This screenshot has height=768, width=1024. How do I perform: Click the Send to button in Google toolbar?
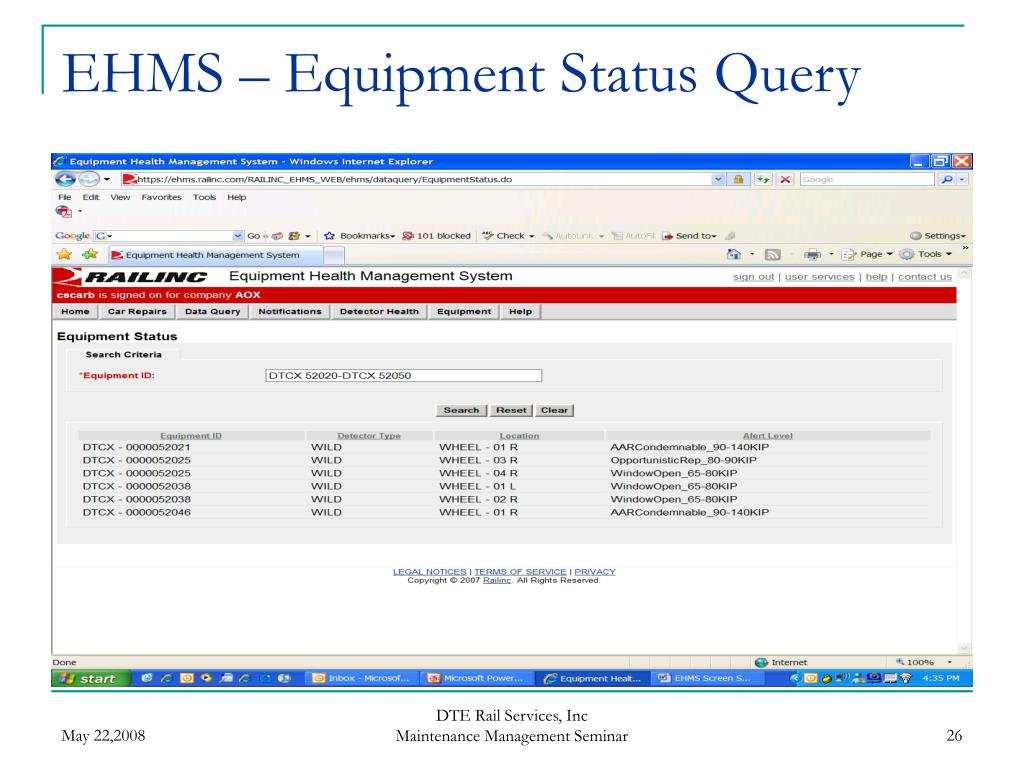[x=689, y=236]
